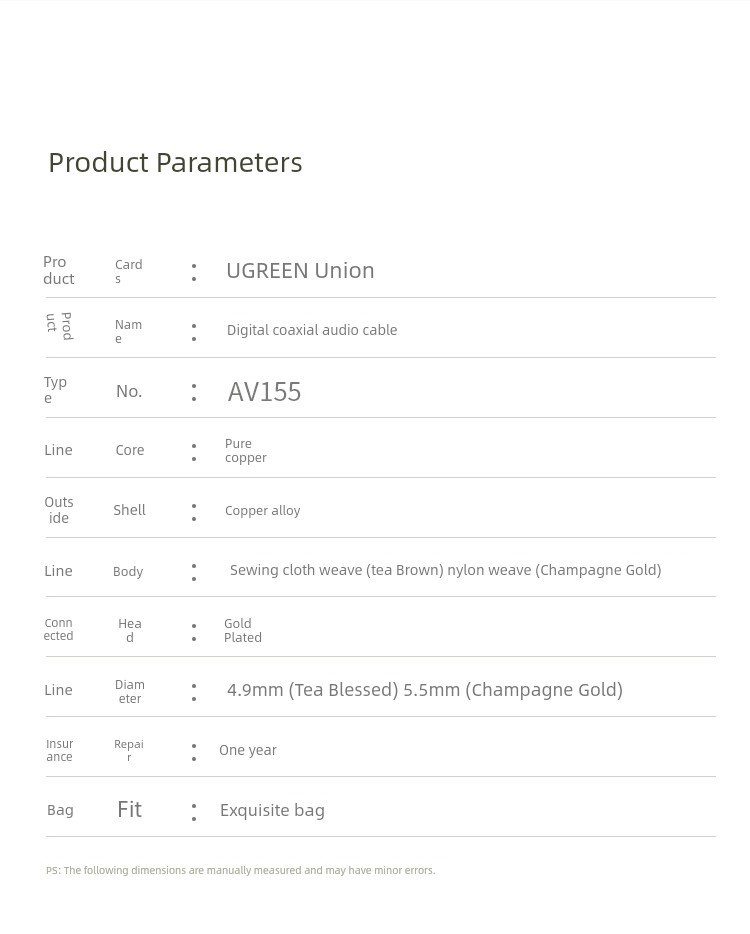
Task: Click the Cards label in first row
Action: click(129, 271)
